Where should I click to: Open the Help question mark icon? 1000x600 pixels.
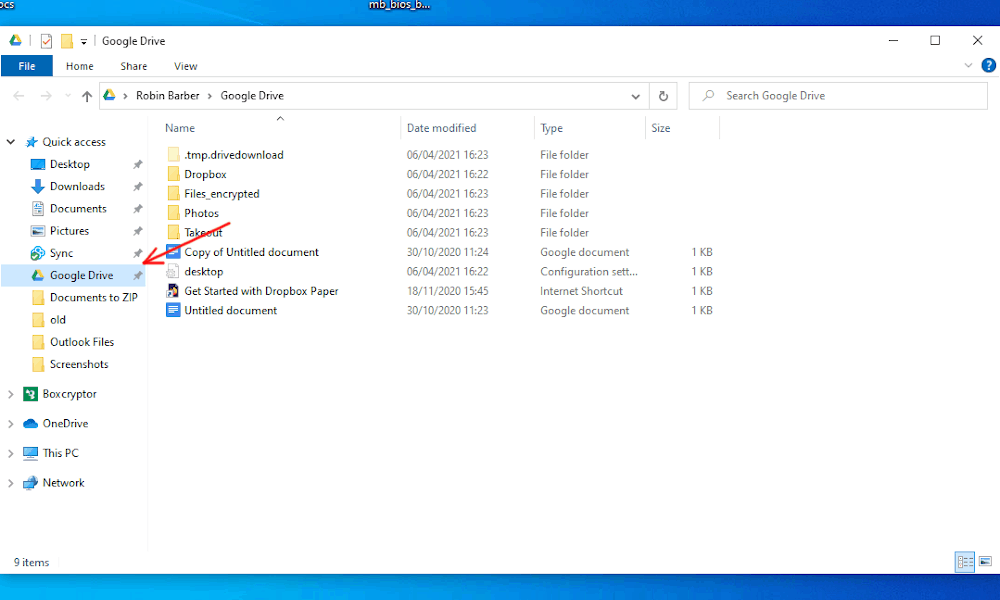pyautogui.click(x=989, y=65)
